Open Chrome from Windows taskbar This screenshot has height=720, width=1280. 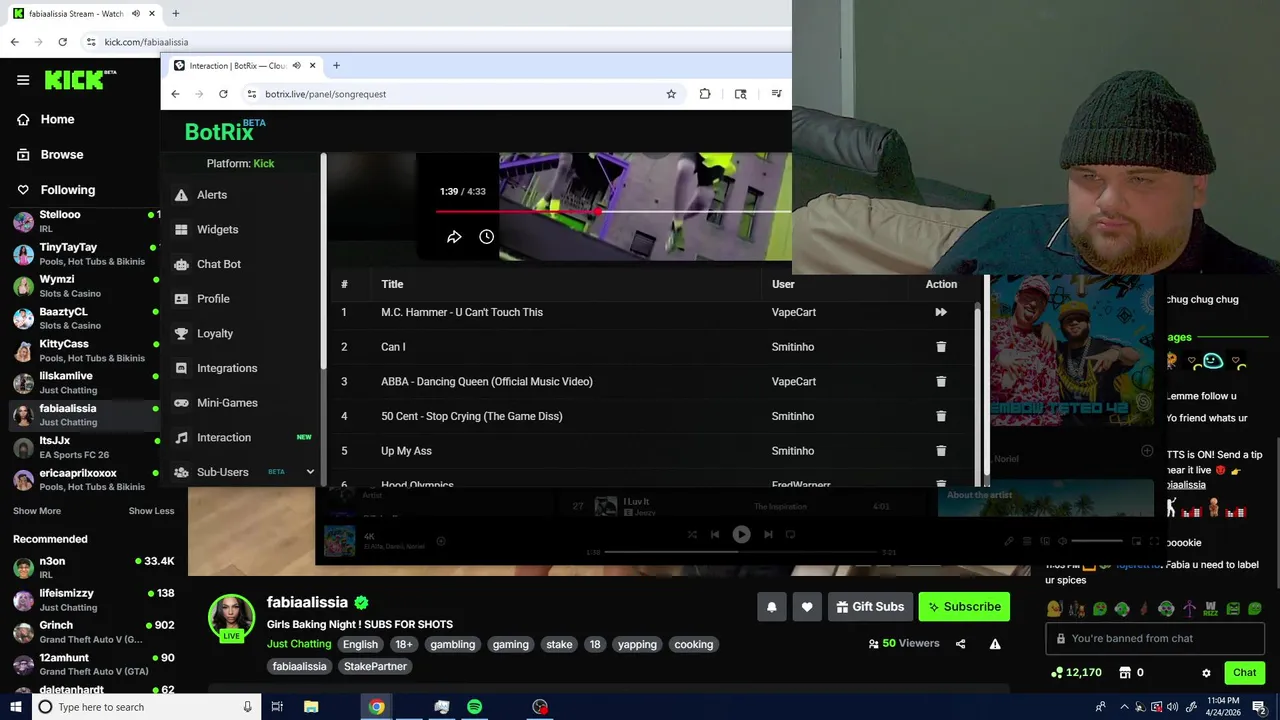376,707
